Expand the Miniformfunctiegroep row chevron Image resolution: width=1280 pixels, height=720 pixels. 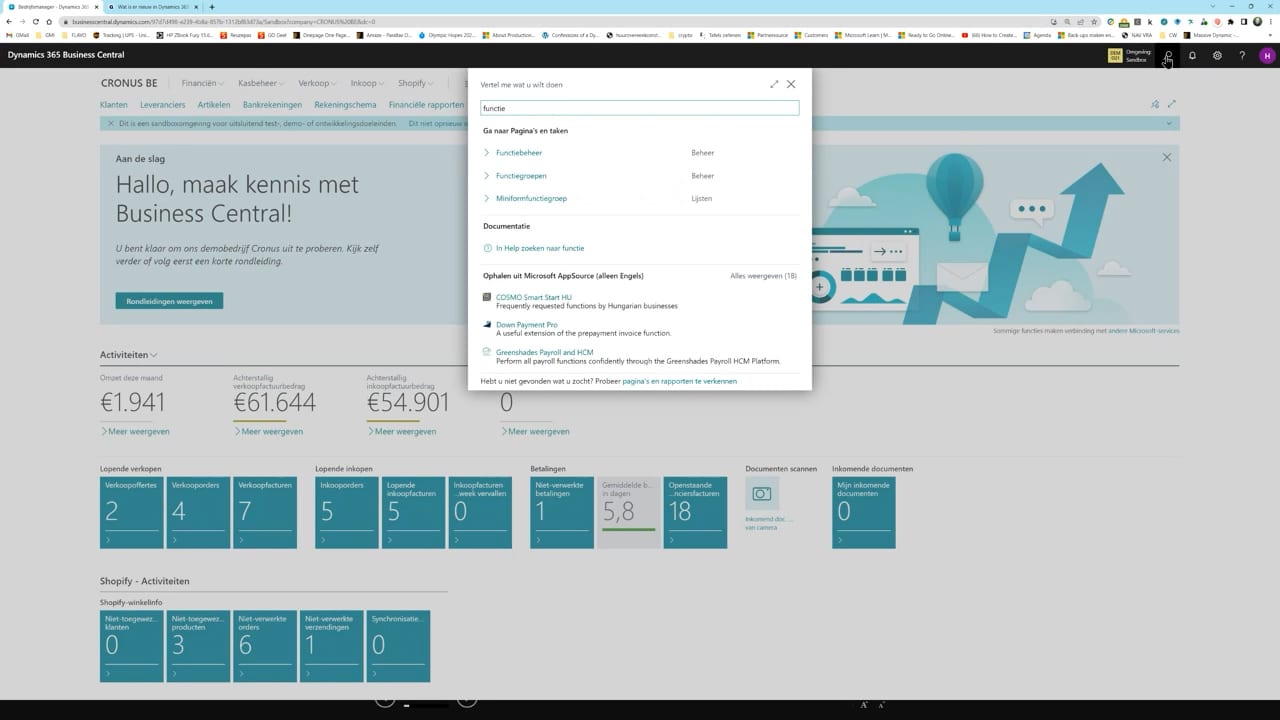coord(486,199)
